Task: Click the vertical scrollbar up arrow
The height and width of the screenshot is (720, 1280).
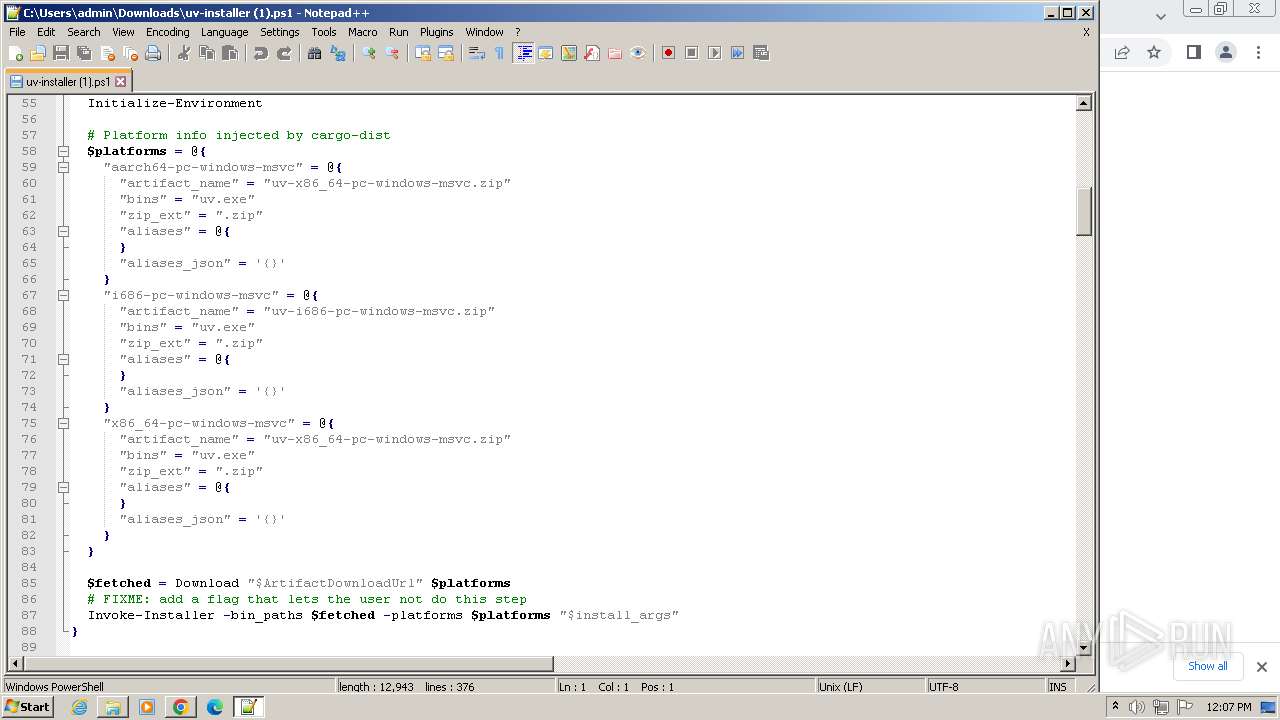Action: pos(1083,103)
